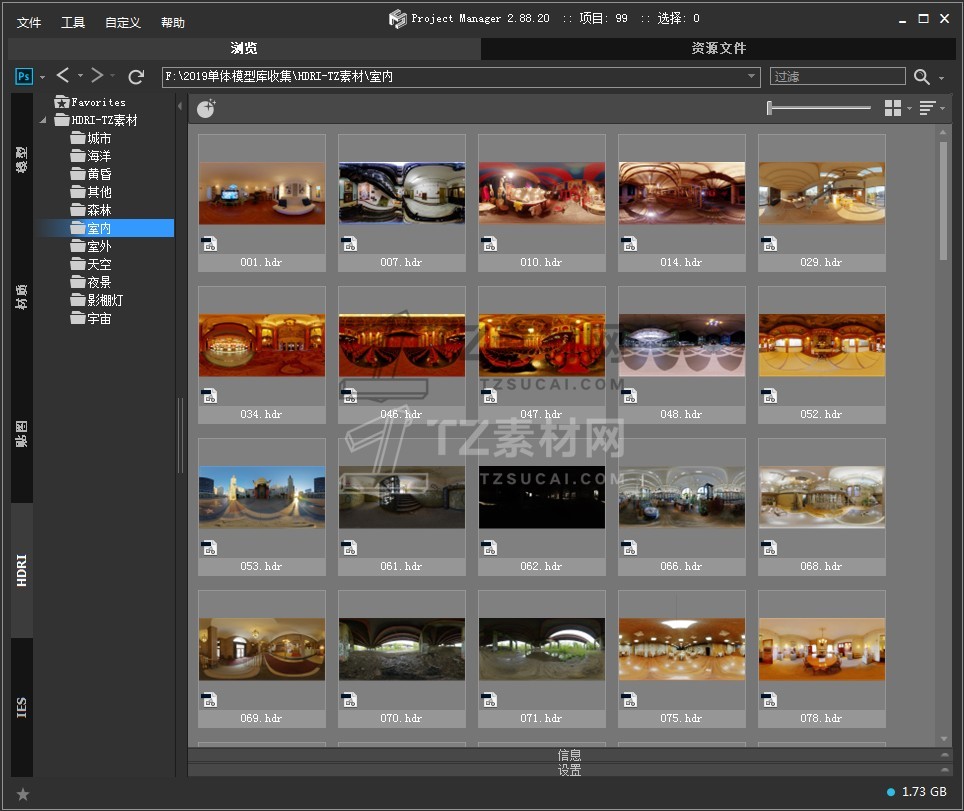Viewport: 964px width, 811px height.
Task: Select the HDRI vertical side tab
Action: pyautogui.click(x=22, y=570)
